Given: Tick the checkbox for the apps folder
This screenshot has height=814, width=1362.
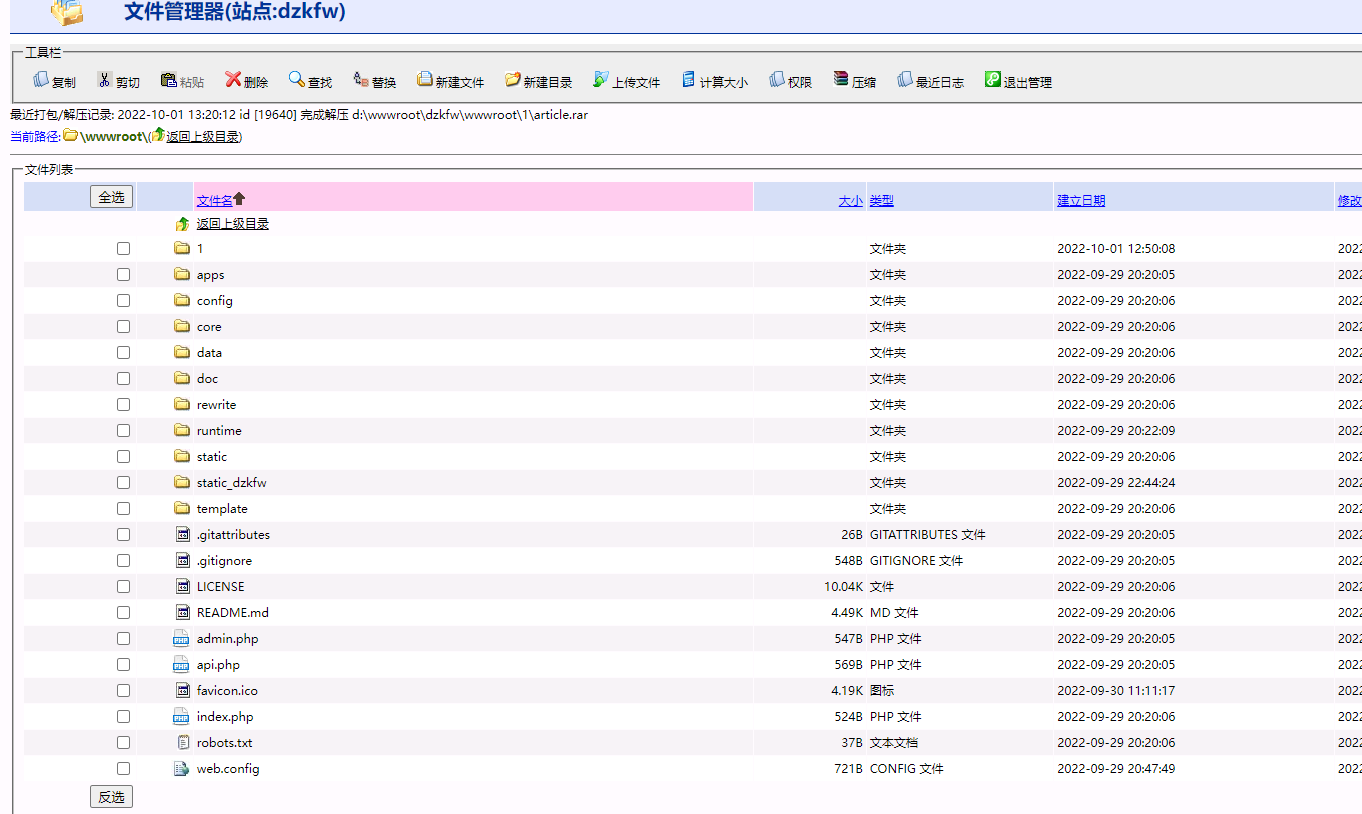Looking at the screenshot, I should (123, 275).
